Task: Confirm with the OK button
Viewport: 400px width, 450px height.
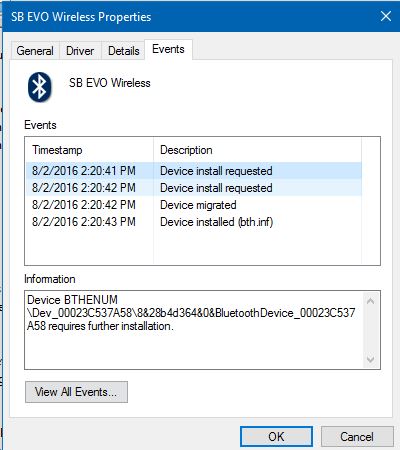Action: coord(276,436)
